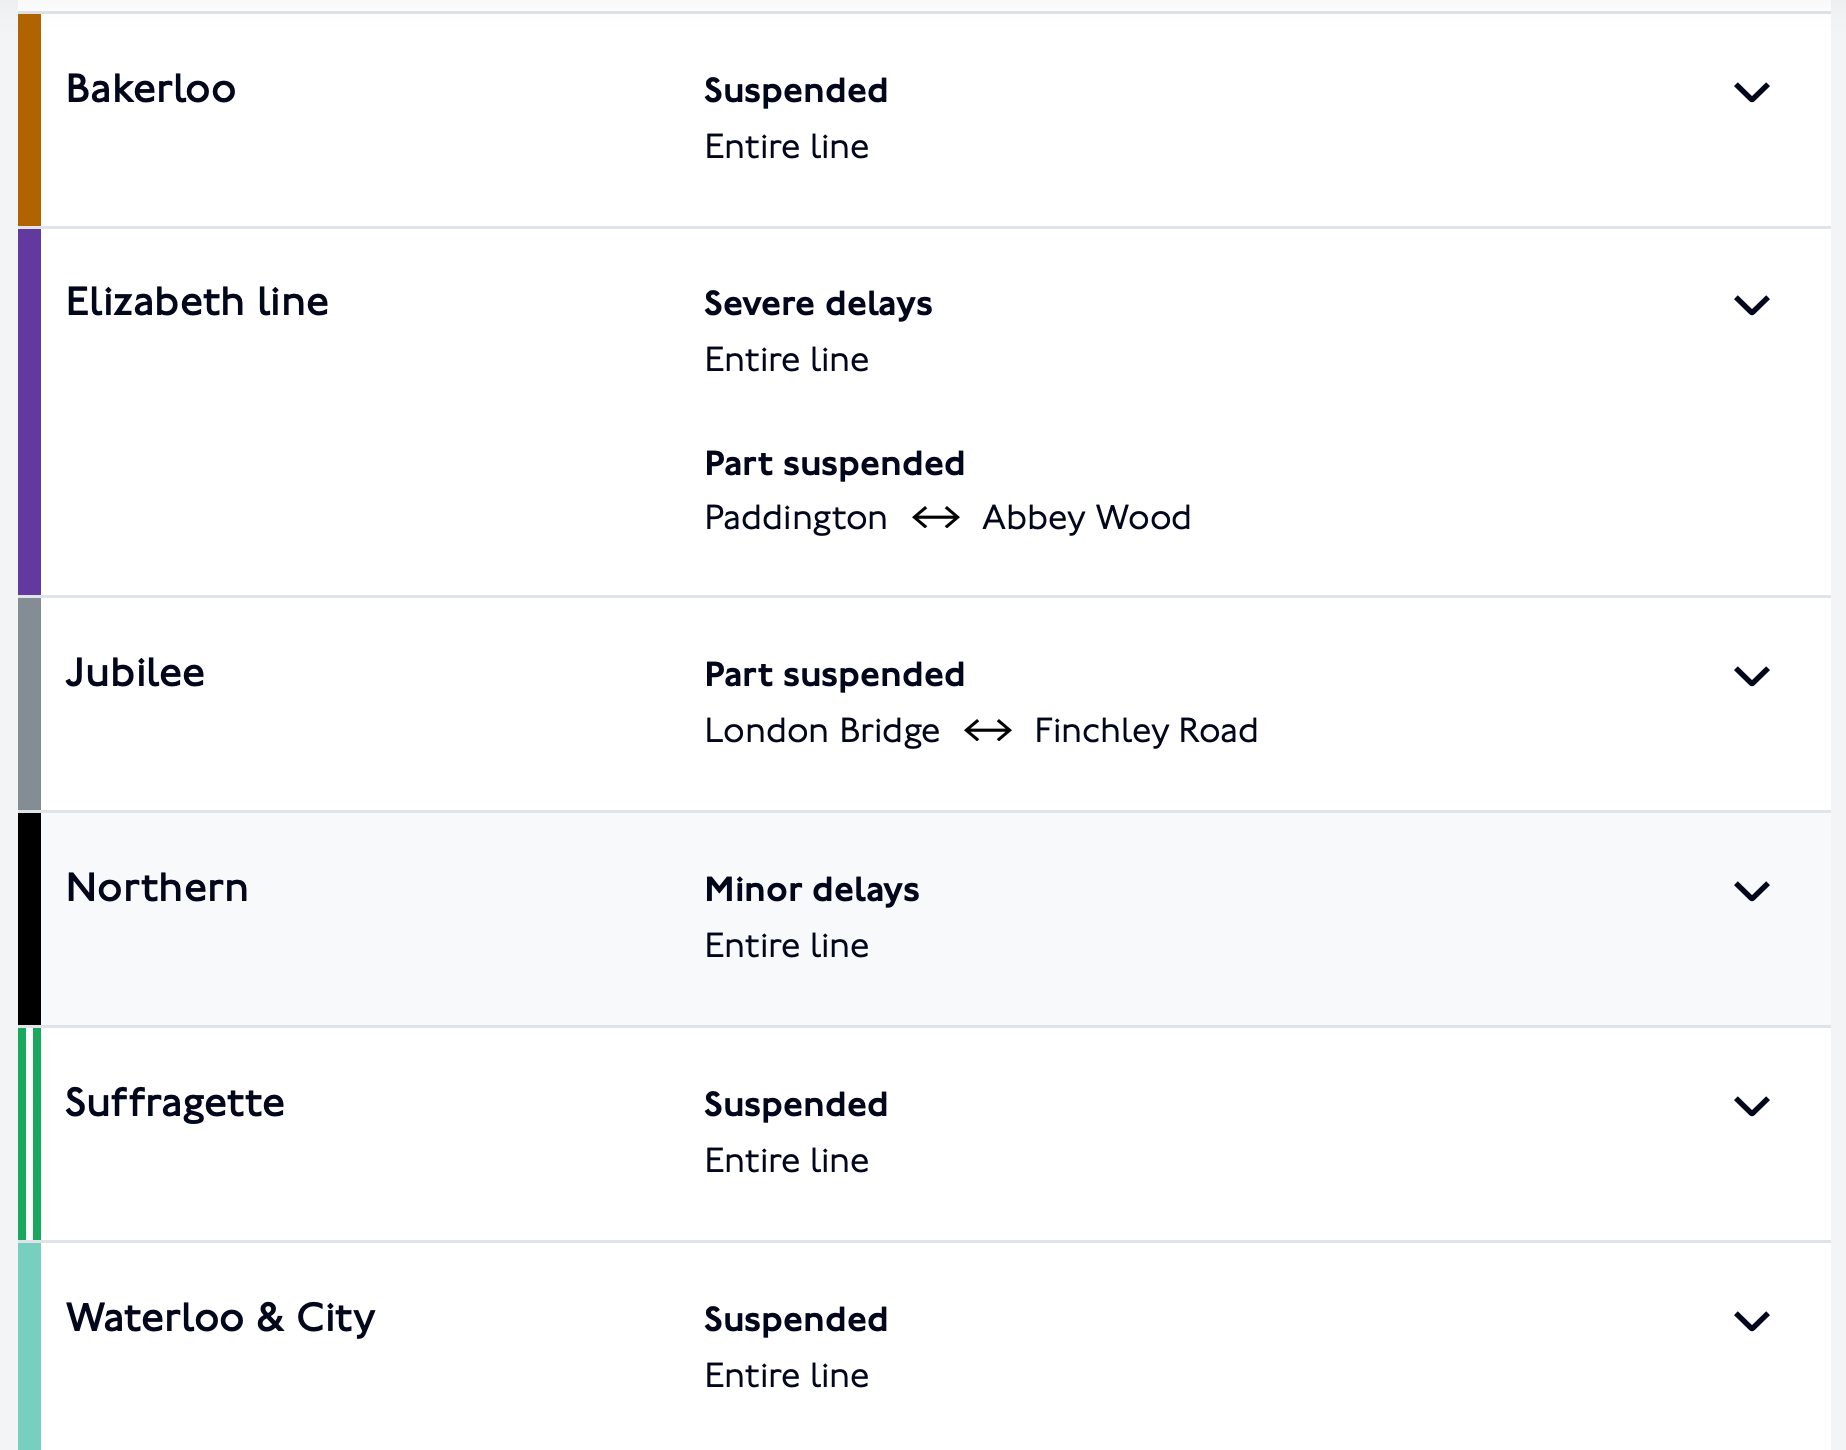Click the Elizabeth line name

pyautogui.click(x=197, y=302)
